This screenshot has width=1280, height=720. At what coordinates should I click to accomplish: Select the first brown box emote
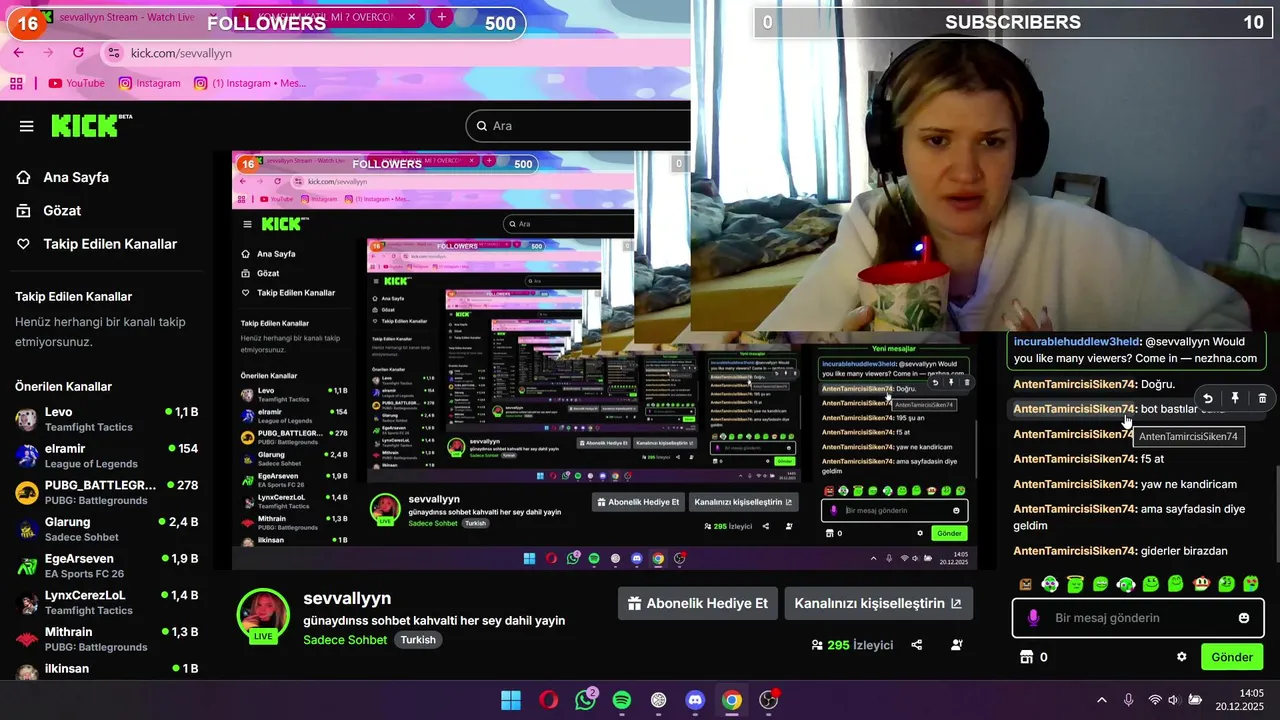[x=1025, y=584]
